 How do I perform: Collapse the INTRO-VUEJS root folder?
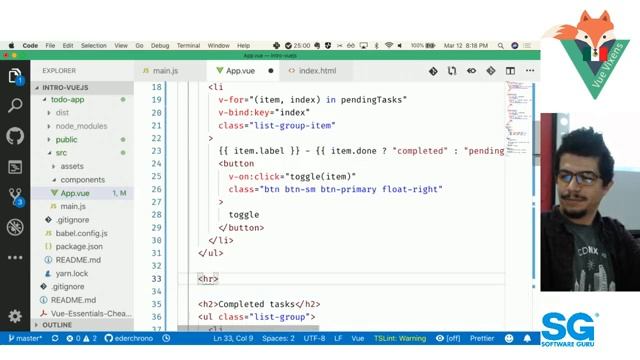[x=82, y=87]
